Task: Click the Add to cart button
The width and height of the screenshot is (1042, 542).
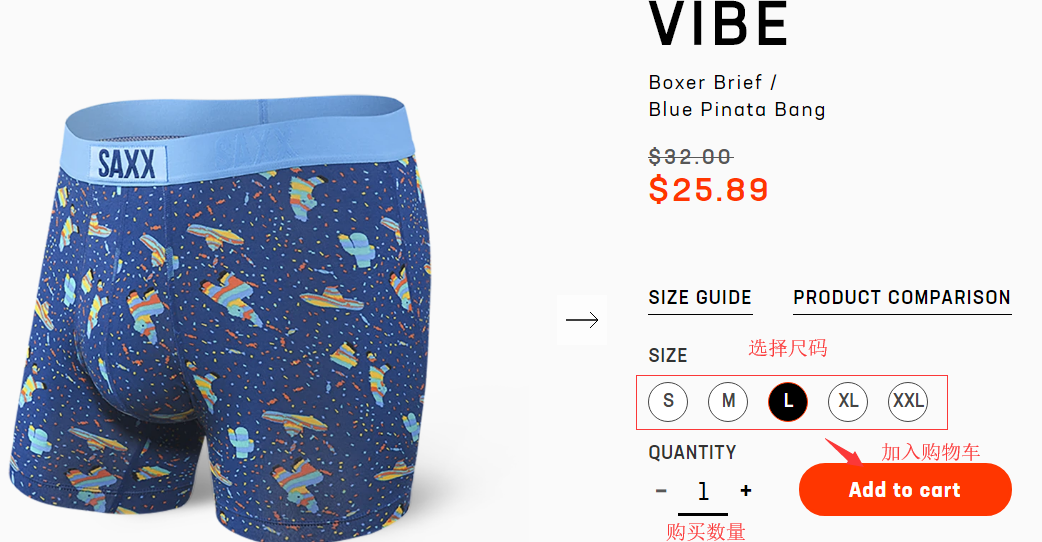Action: tap(905, 490)
